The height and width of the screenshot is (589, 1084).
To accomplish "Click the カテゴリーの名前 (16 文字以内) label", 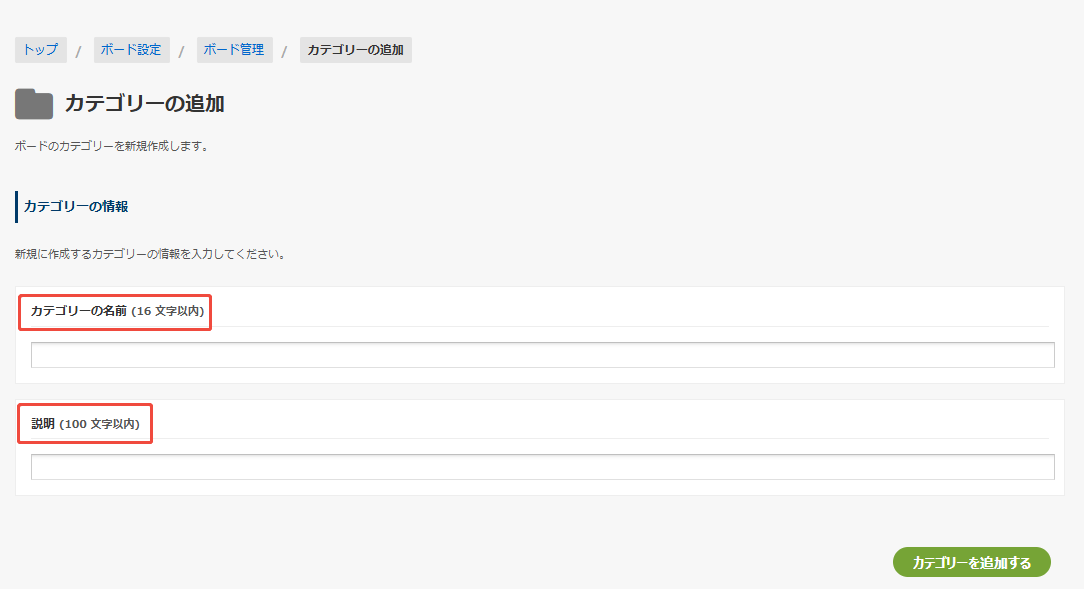I will (x=118, y=311).
